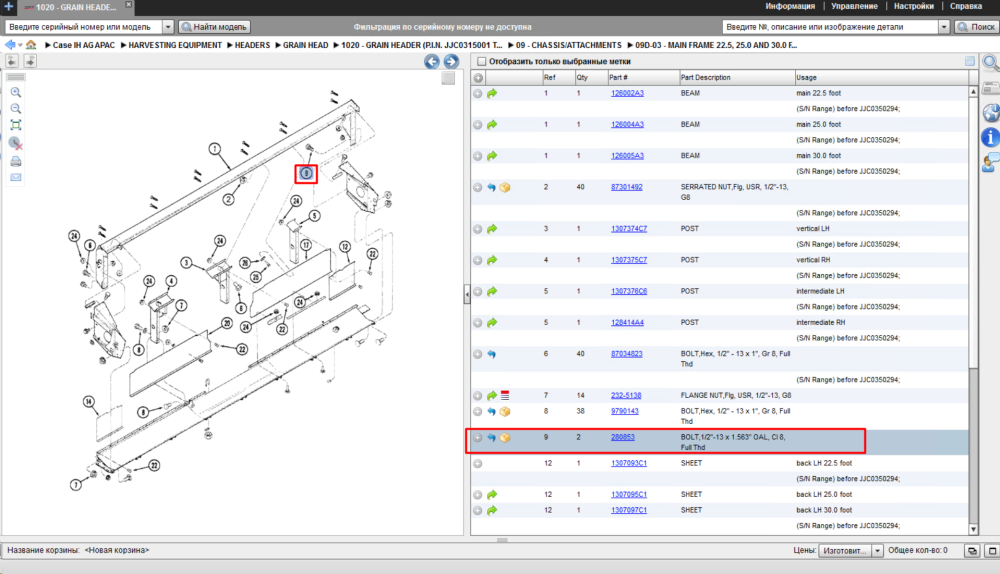Click blue return arrow for part 280853
Screen dimensions: 1000x574
(x=492, y=438)
